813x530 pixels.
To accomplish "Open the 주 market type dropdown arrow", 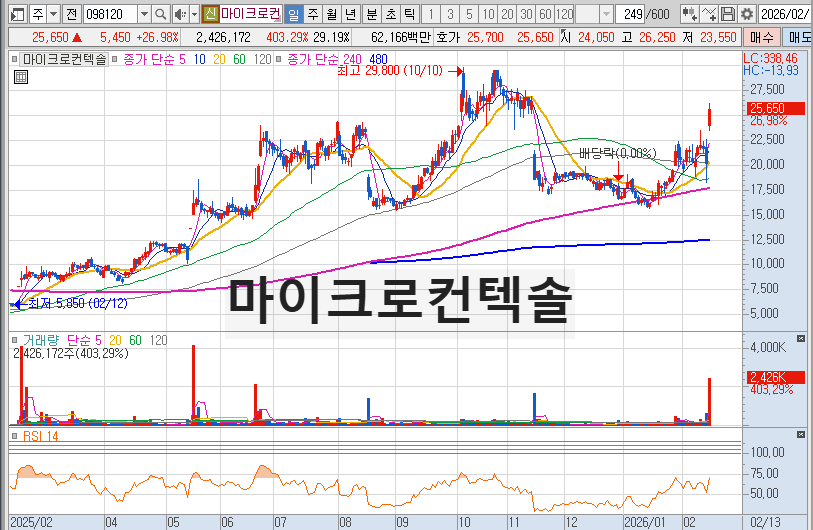I will pos(53,14).
